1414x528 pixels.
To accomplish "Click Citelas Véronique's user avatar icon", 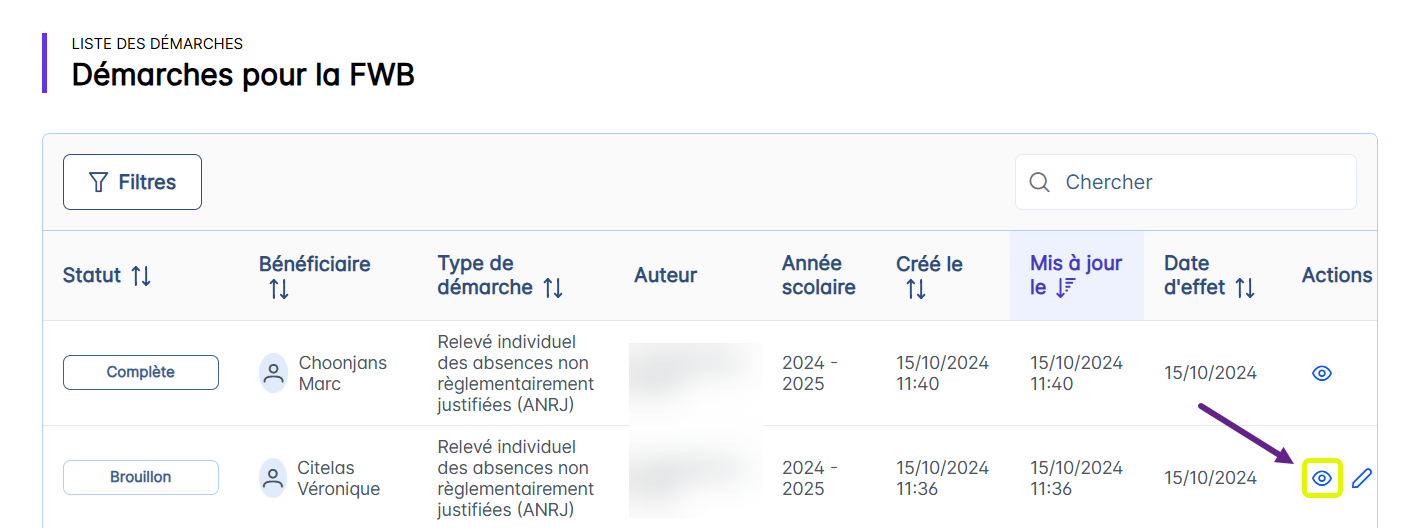I will (273, 478).
